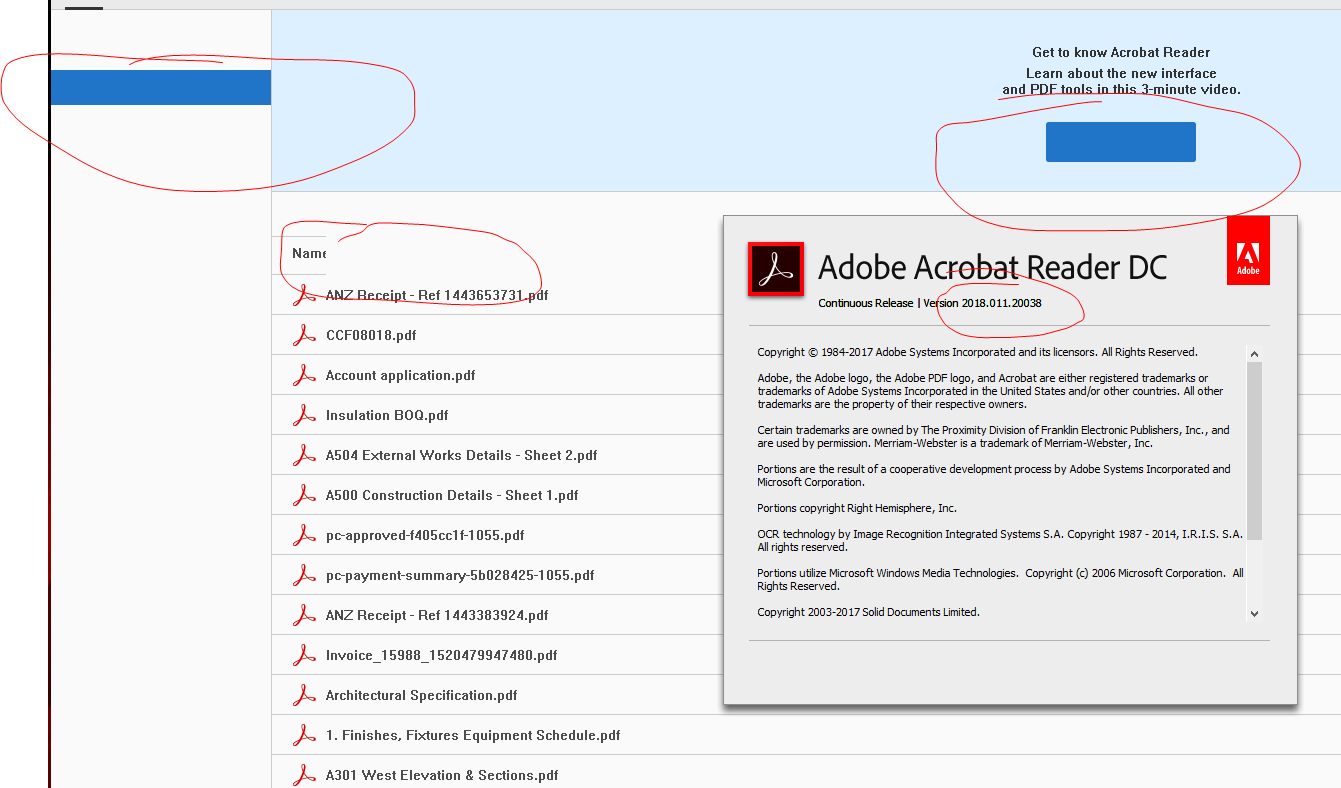Click the PDF icon for Architectural Specification.pdf
Viewport: 1341px width, 788px height.
(304, 695)
